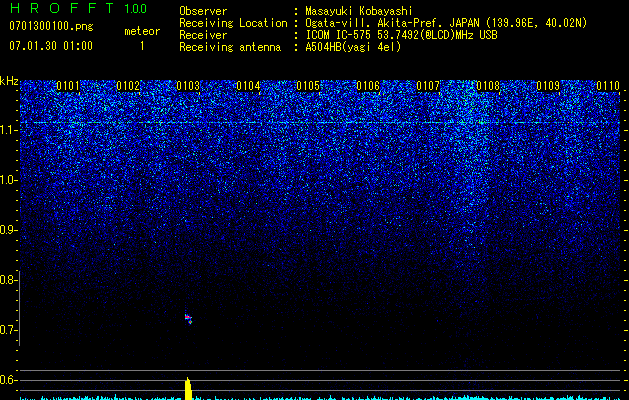Click the 1.0 kHz frequency label
Viewport: 629px width, 400px height.
pos(9,180)
